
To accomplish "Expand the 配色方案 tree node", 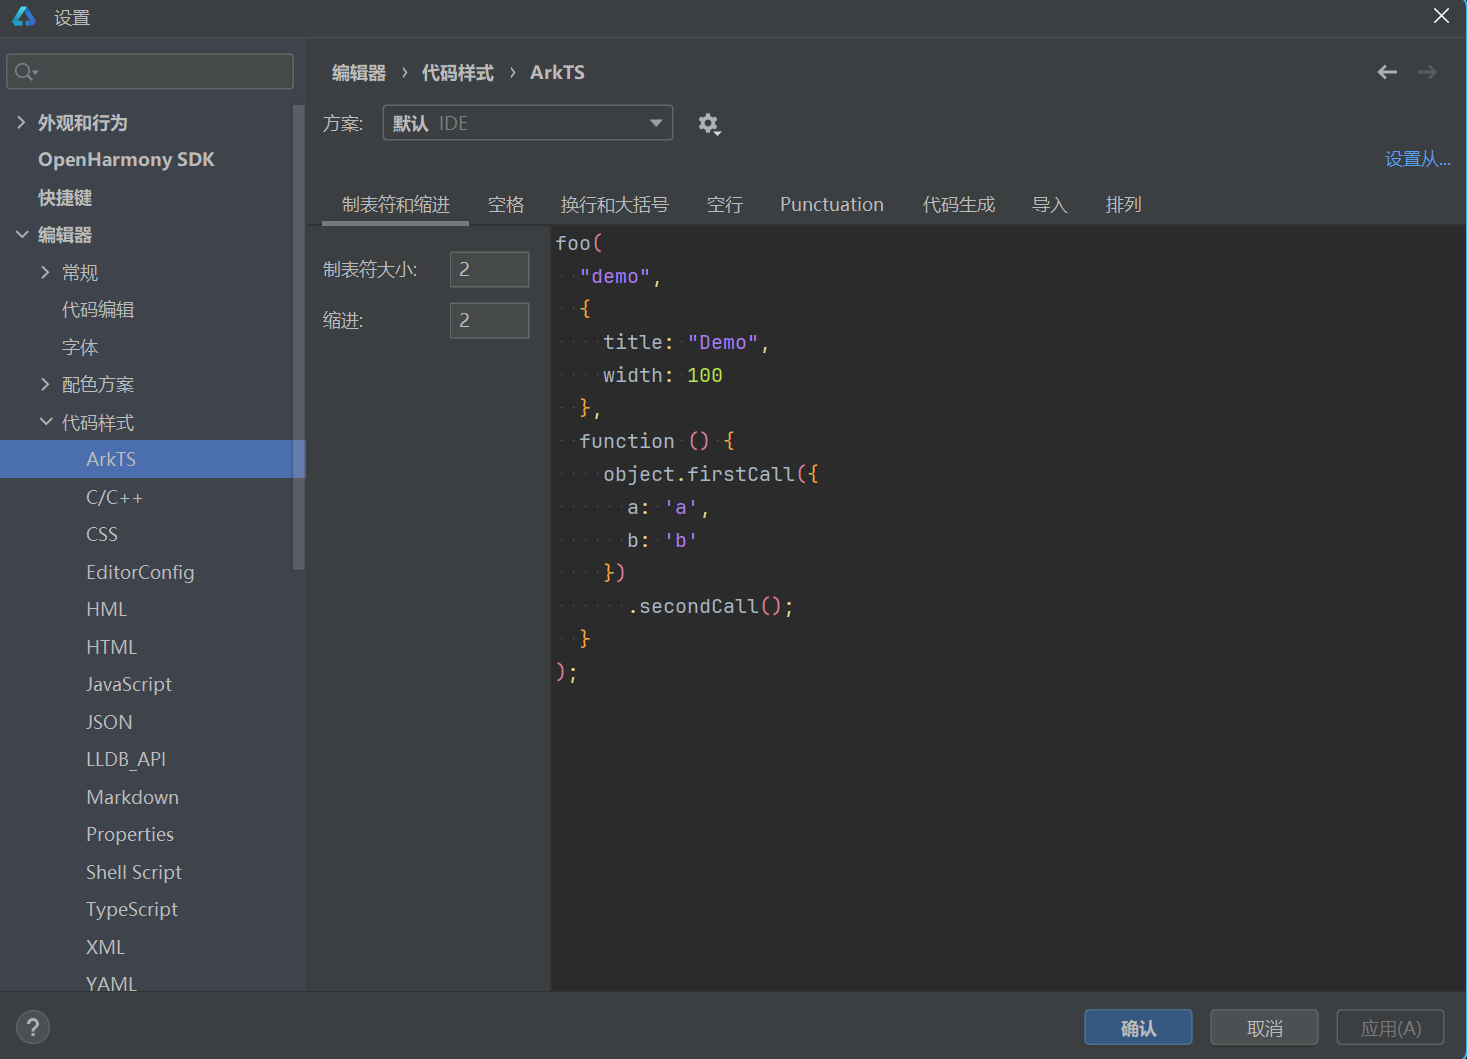I will 45,384.
